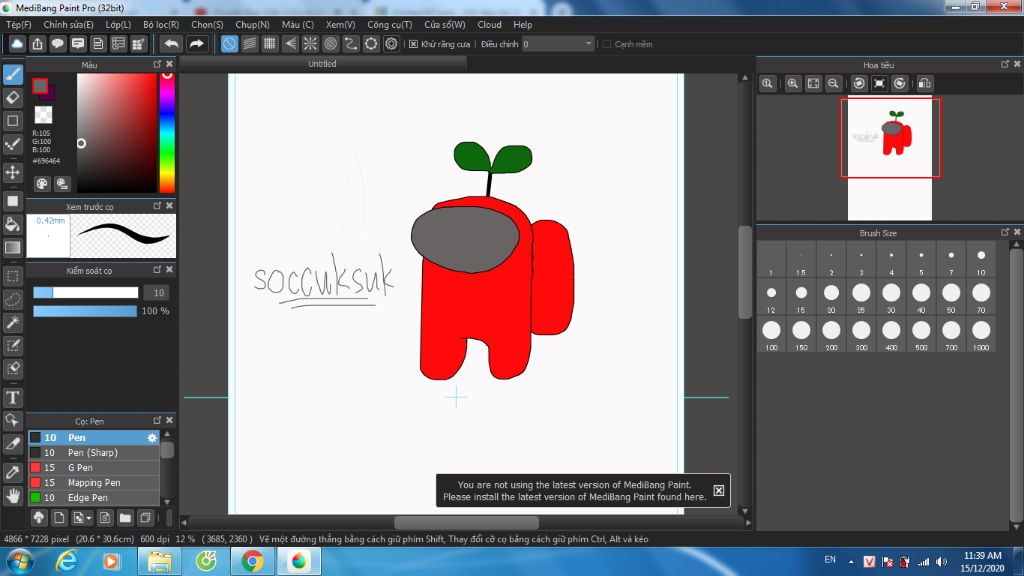Zoom out in the navigator panel

click(833, 84)
